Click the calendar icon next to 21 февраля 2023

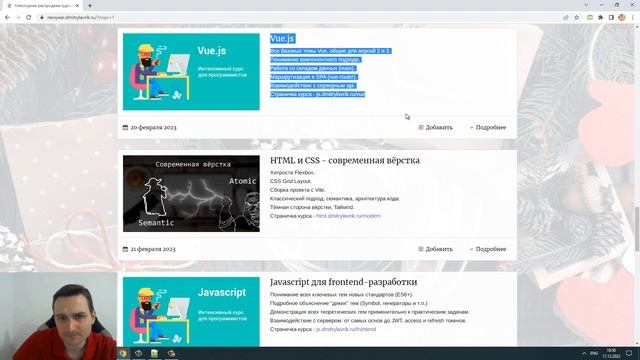(125, 249)
